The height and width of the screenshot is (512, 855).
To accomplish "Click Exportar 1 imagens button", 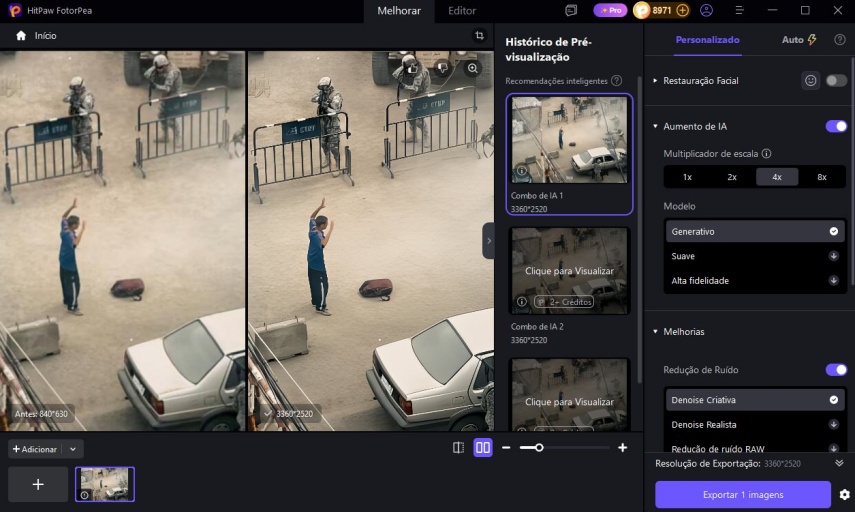I will coord(743,495).
